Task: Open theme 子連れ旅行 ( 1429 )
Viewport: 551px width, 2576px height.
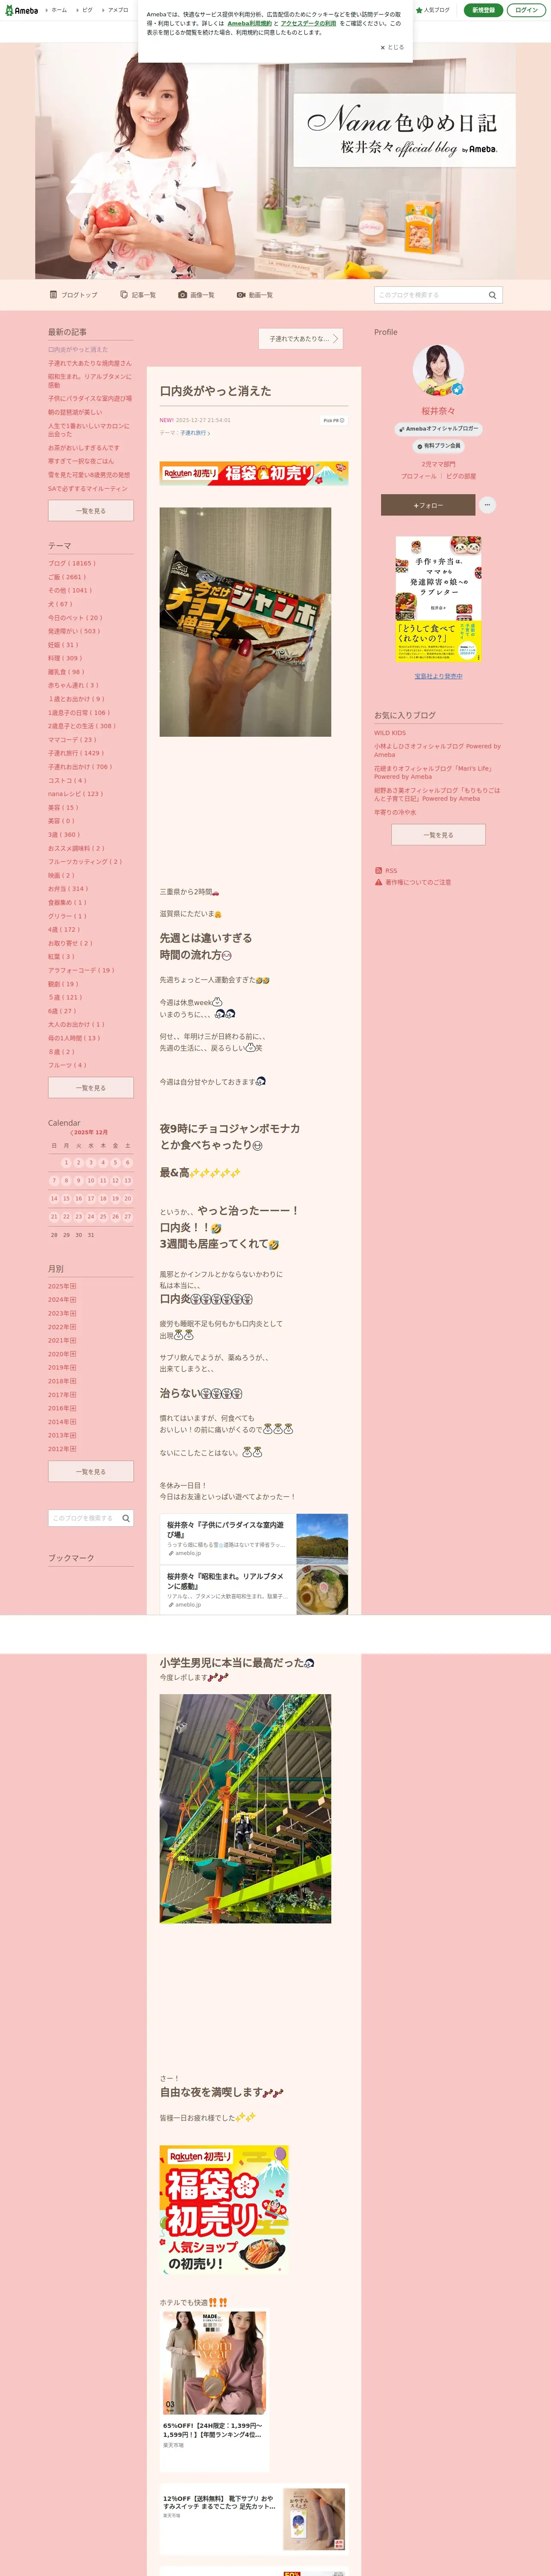Action: pyautogui.click(x=76, y=753)
